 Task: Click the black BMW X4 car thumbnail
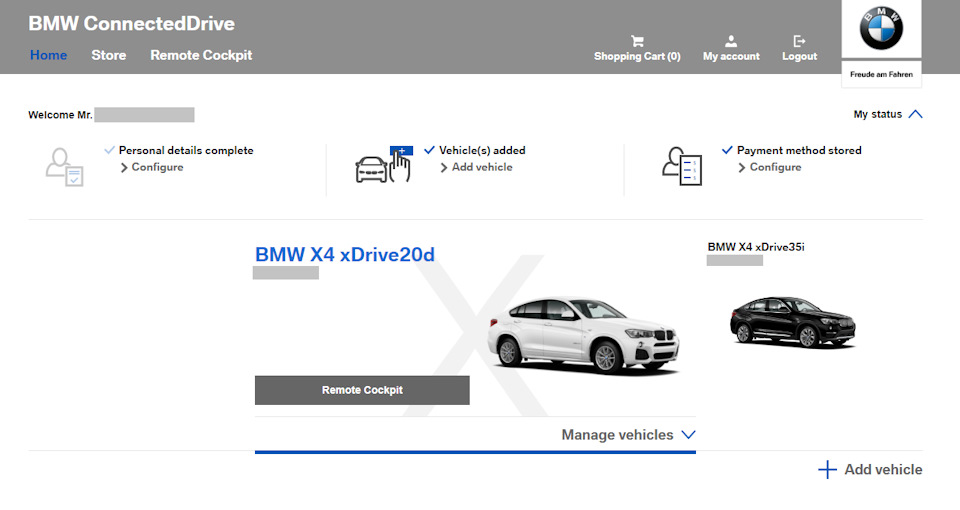coord(792,321)
